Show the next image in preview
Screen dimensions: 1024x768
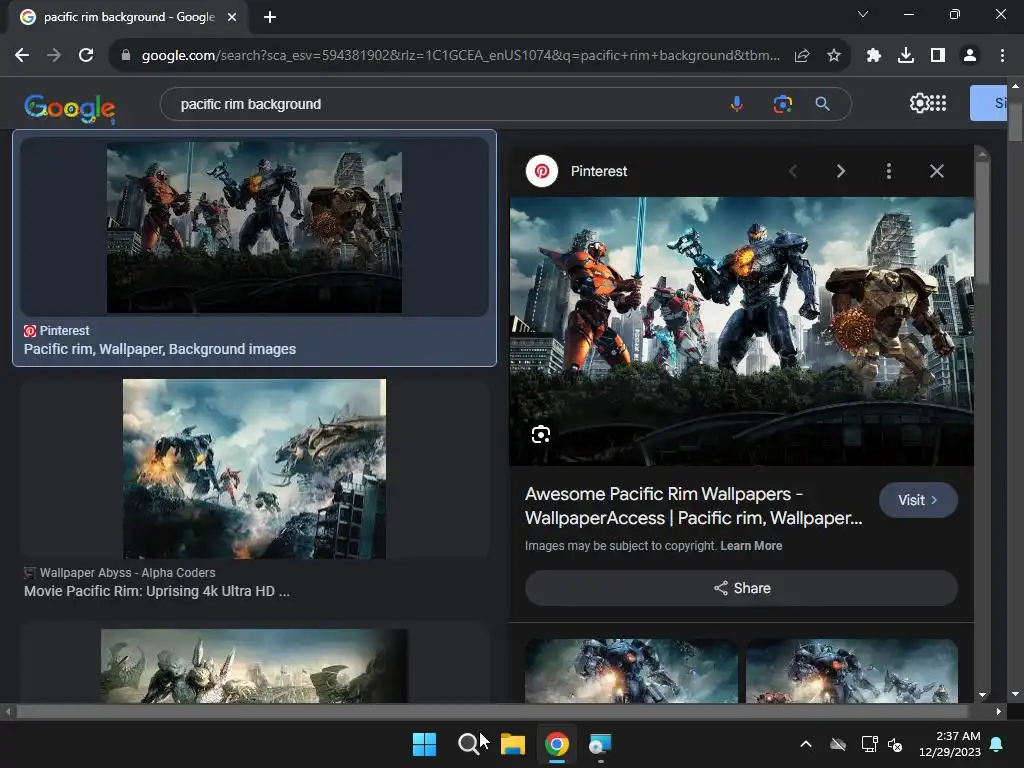pyautogui.click(x=840, y=171)
